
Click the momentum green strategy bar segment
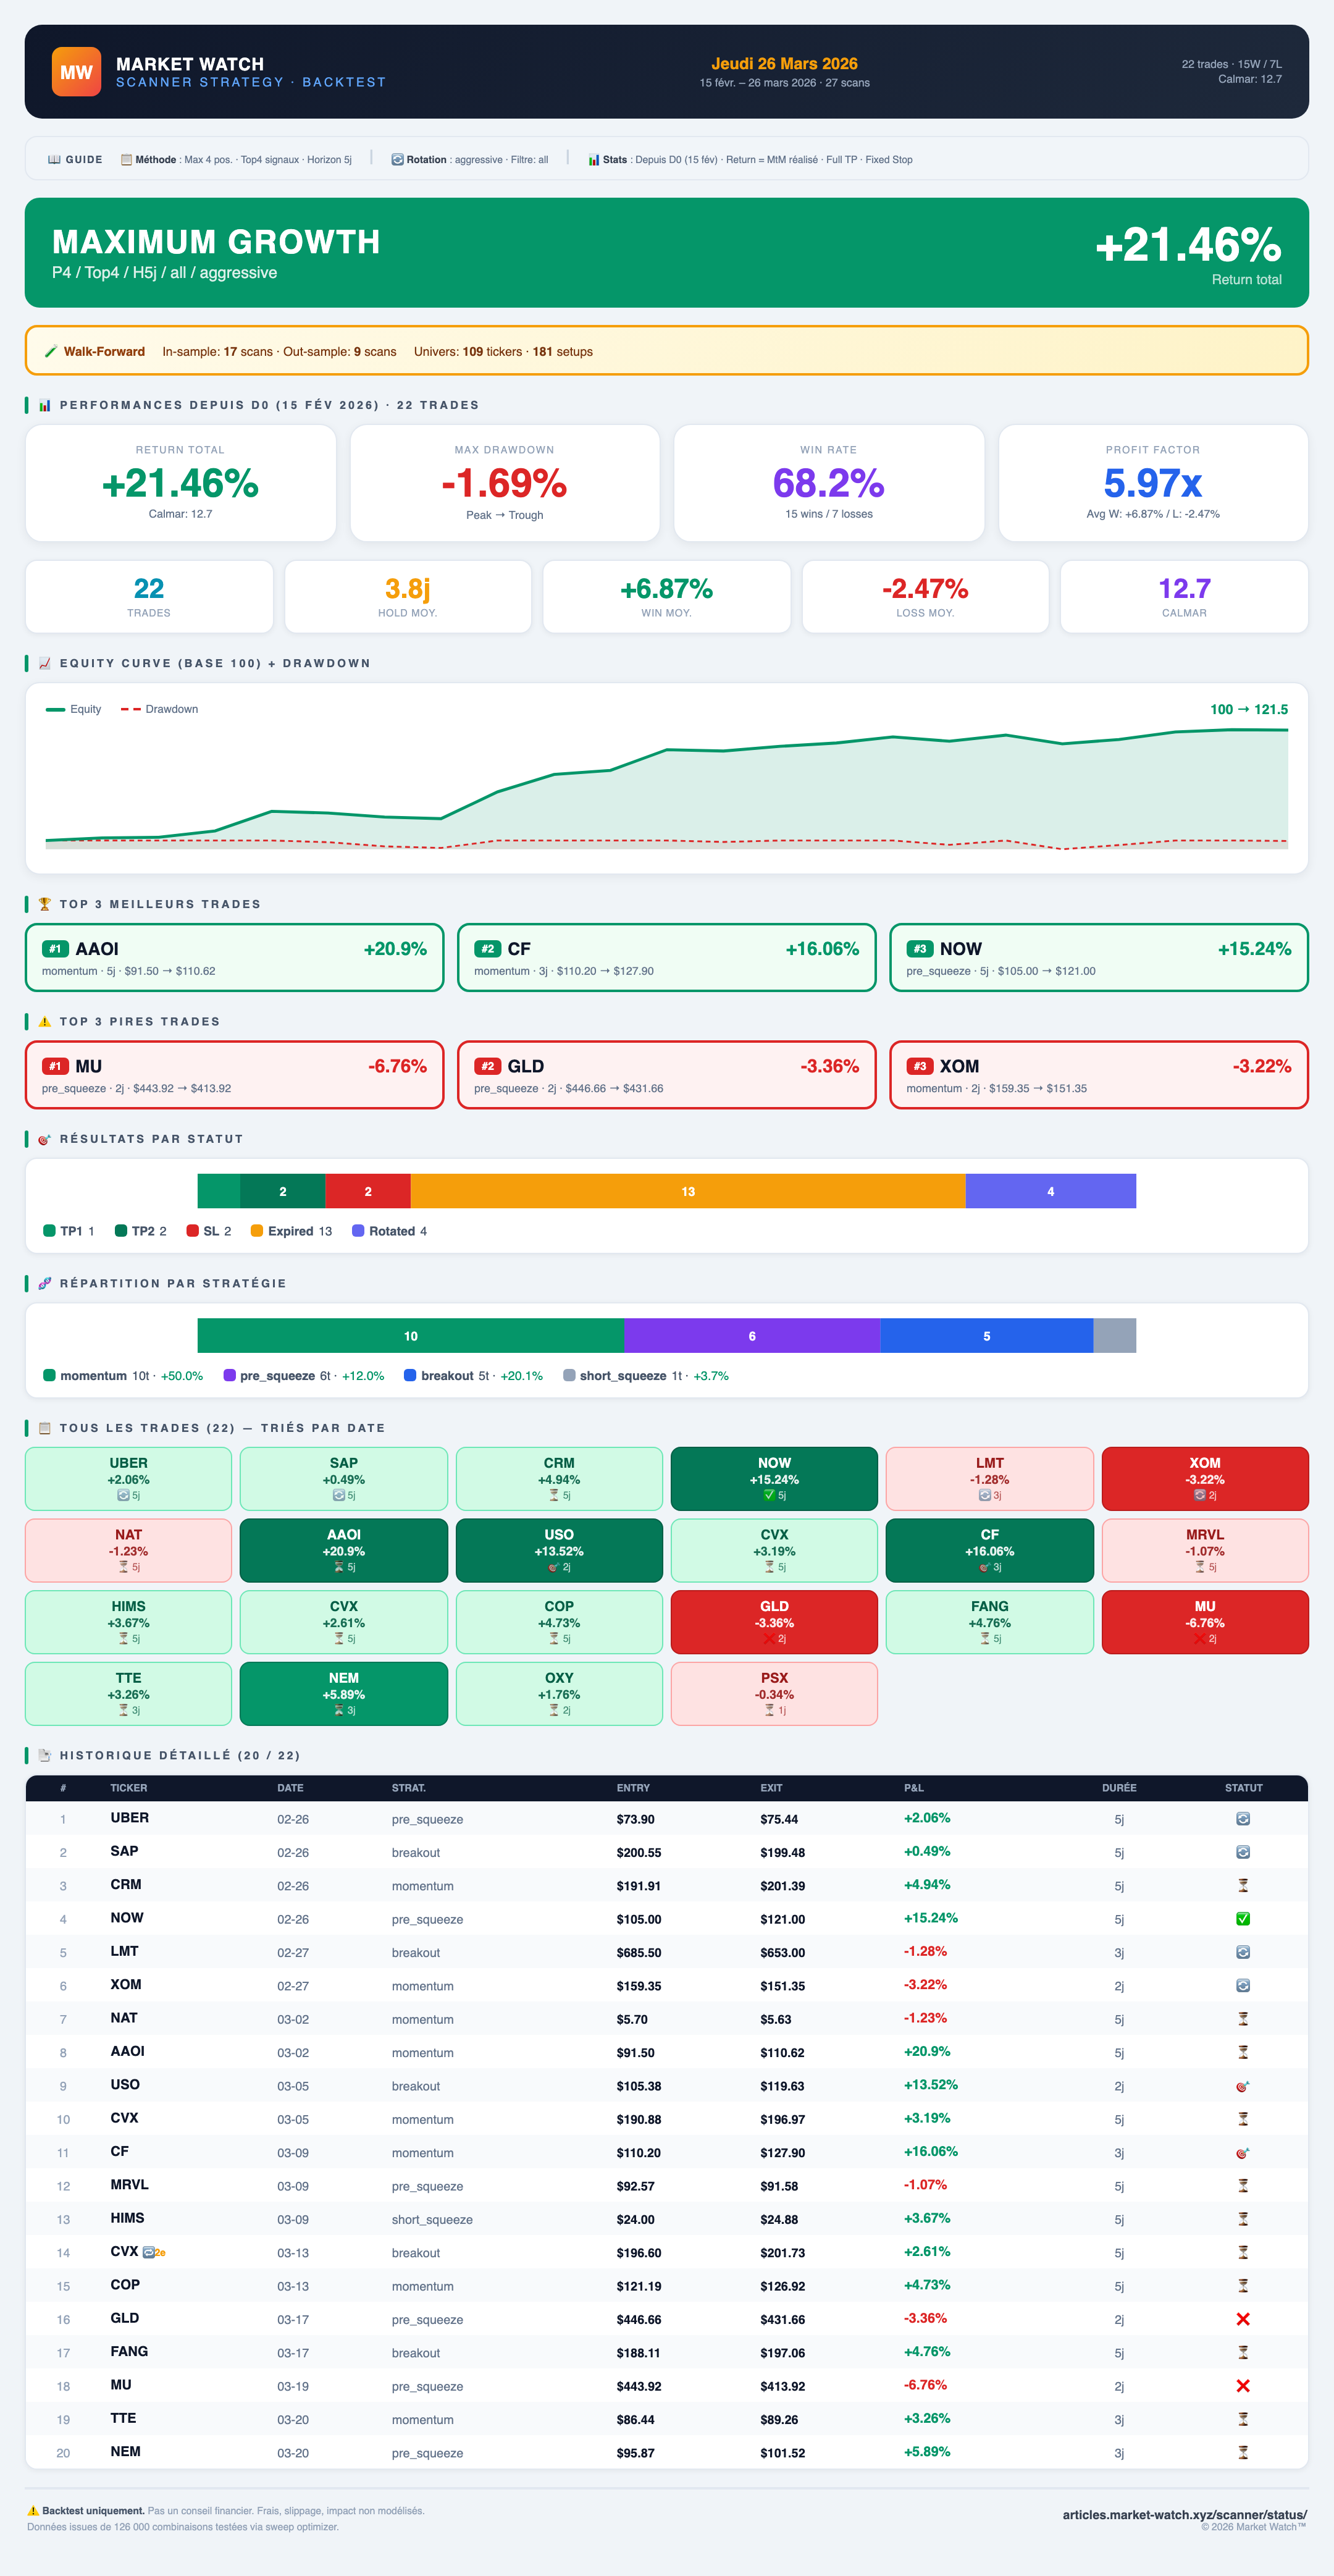[410, 1336]
